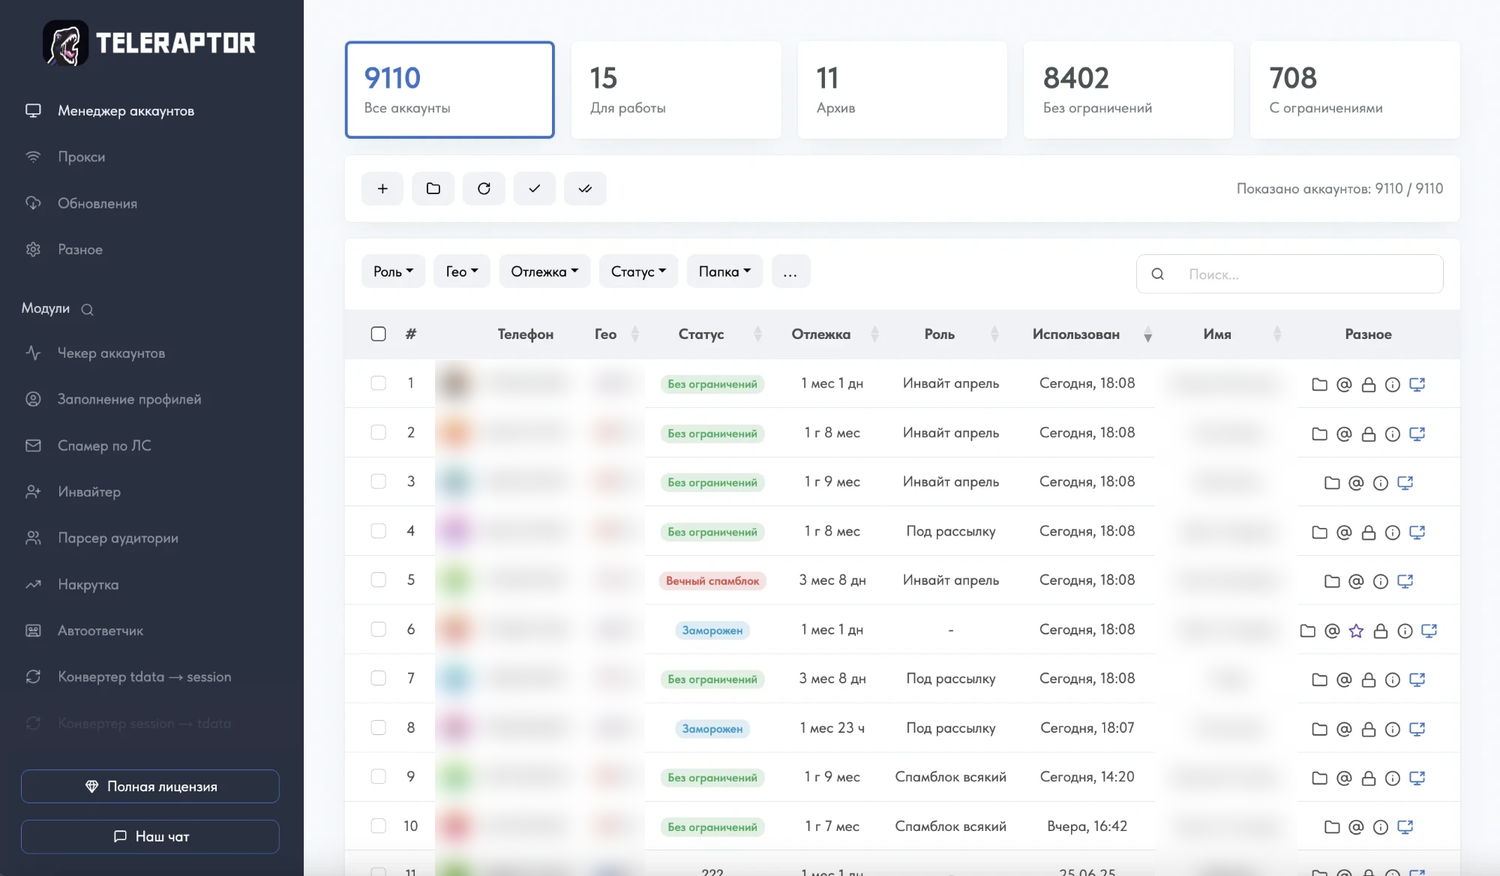This screenshot has height=876, width=1500.
Task: Open the Инвайтер module
Action: pyautogui.click(x=89, y=492)
